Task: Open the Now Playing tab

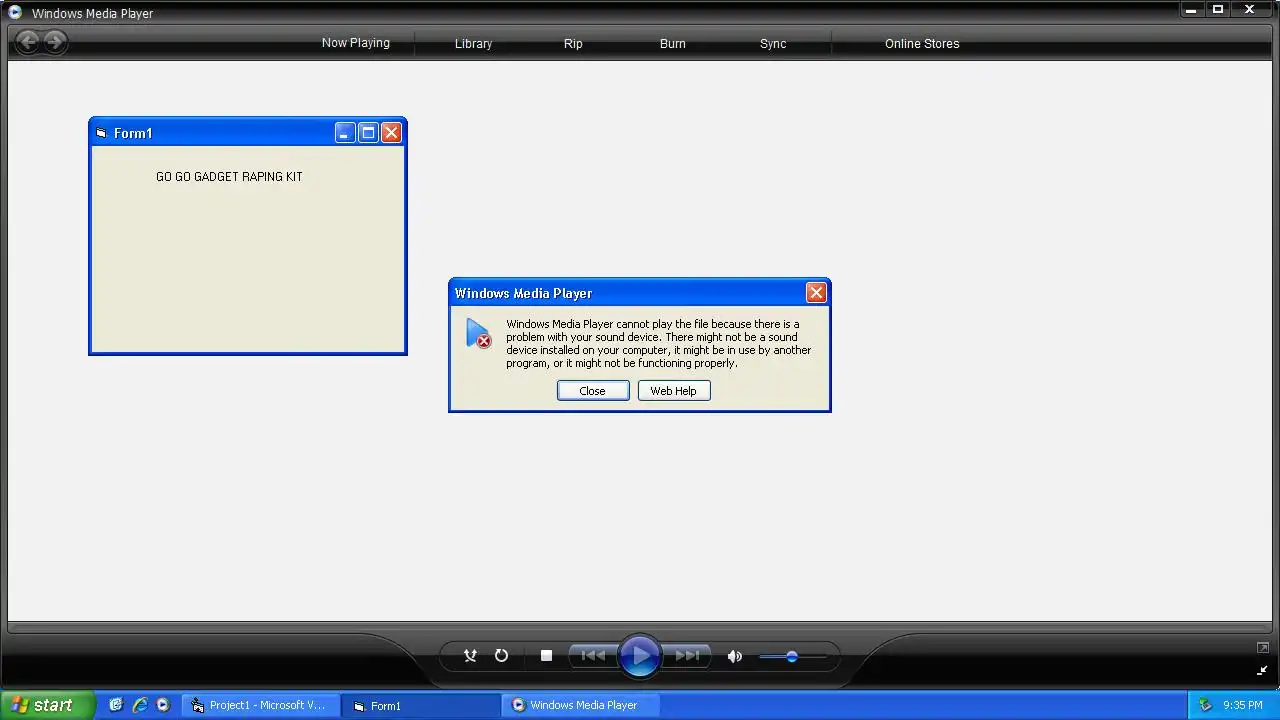Action: 356,43
